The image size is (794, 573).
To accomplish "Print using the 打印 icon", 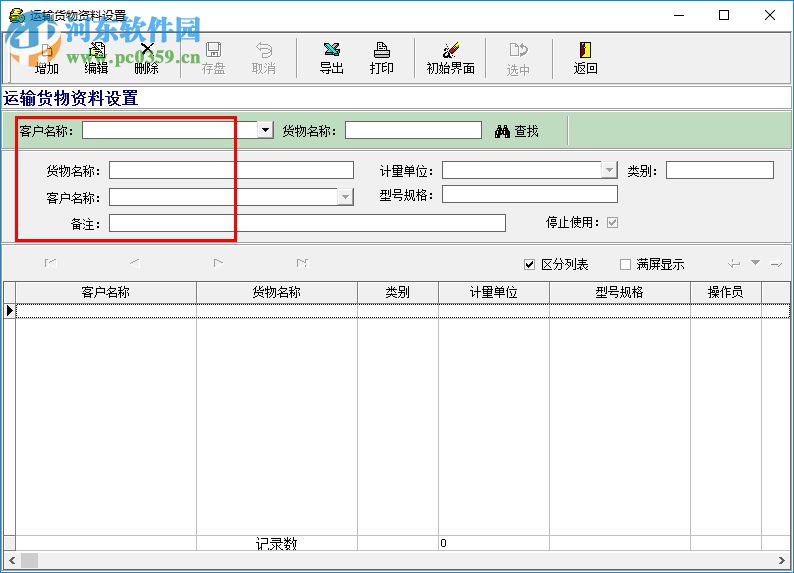I will (381, 58).
